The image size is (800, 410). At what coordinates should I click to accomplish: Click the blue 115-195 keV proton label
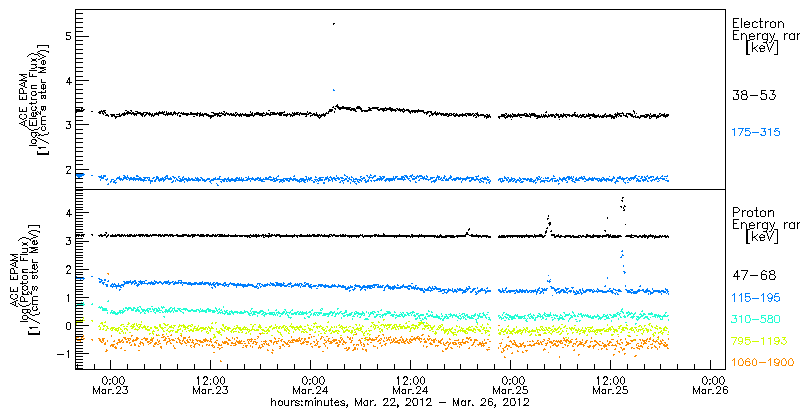(x=756, y=297)
